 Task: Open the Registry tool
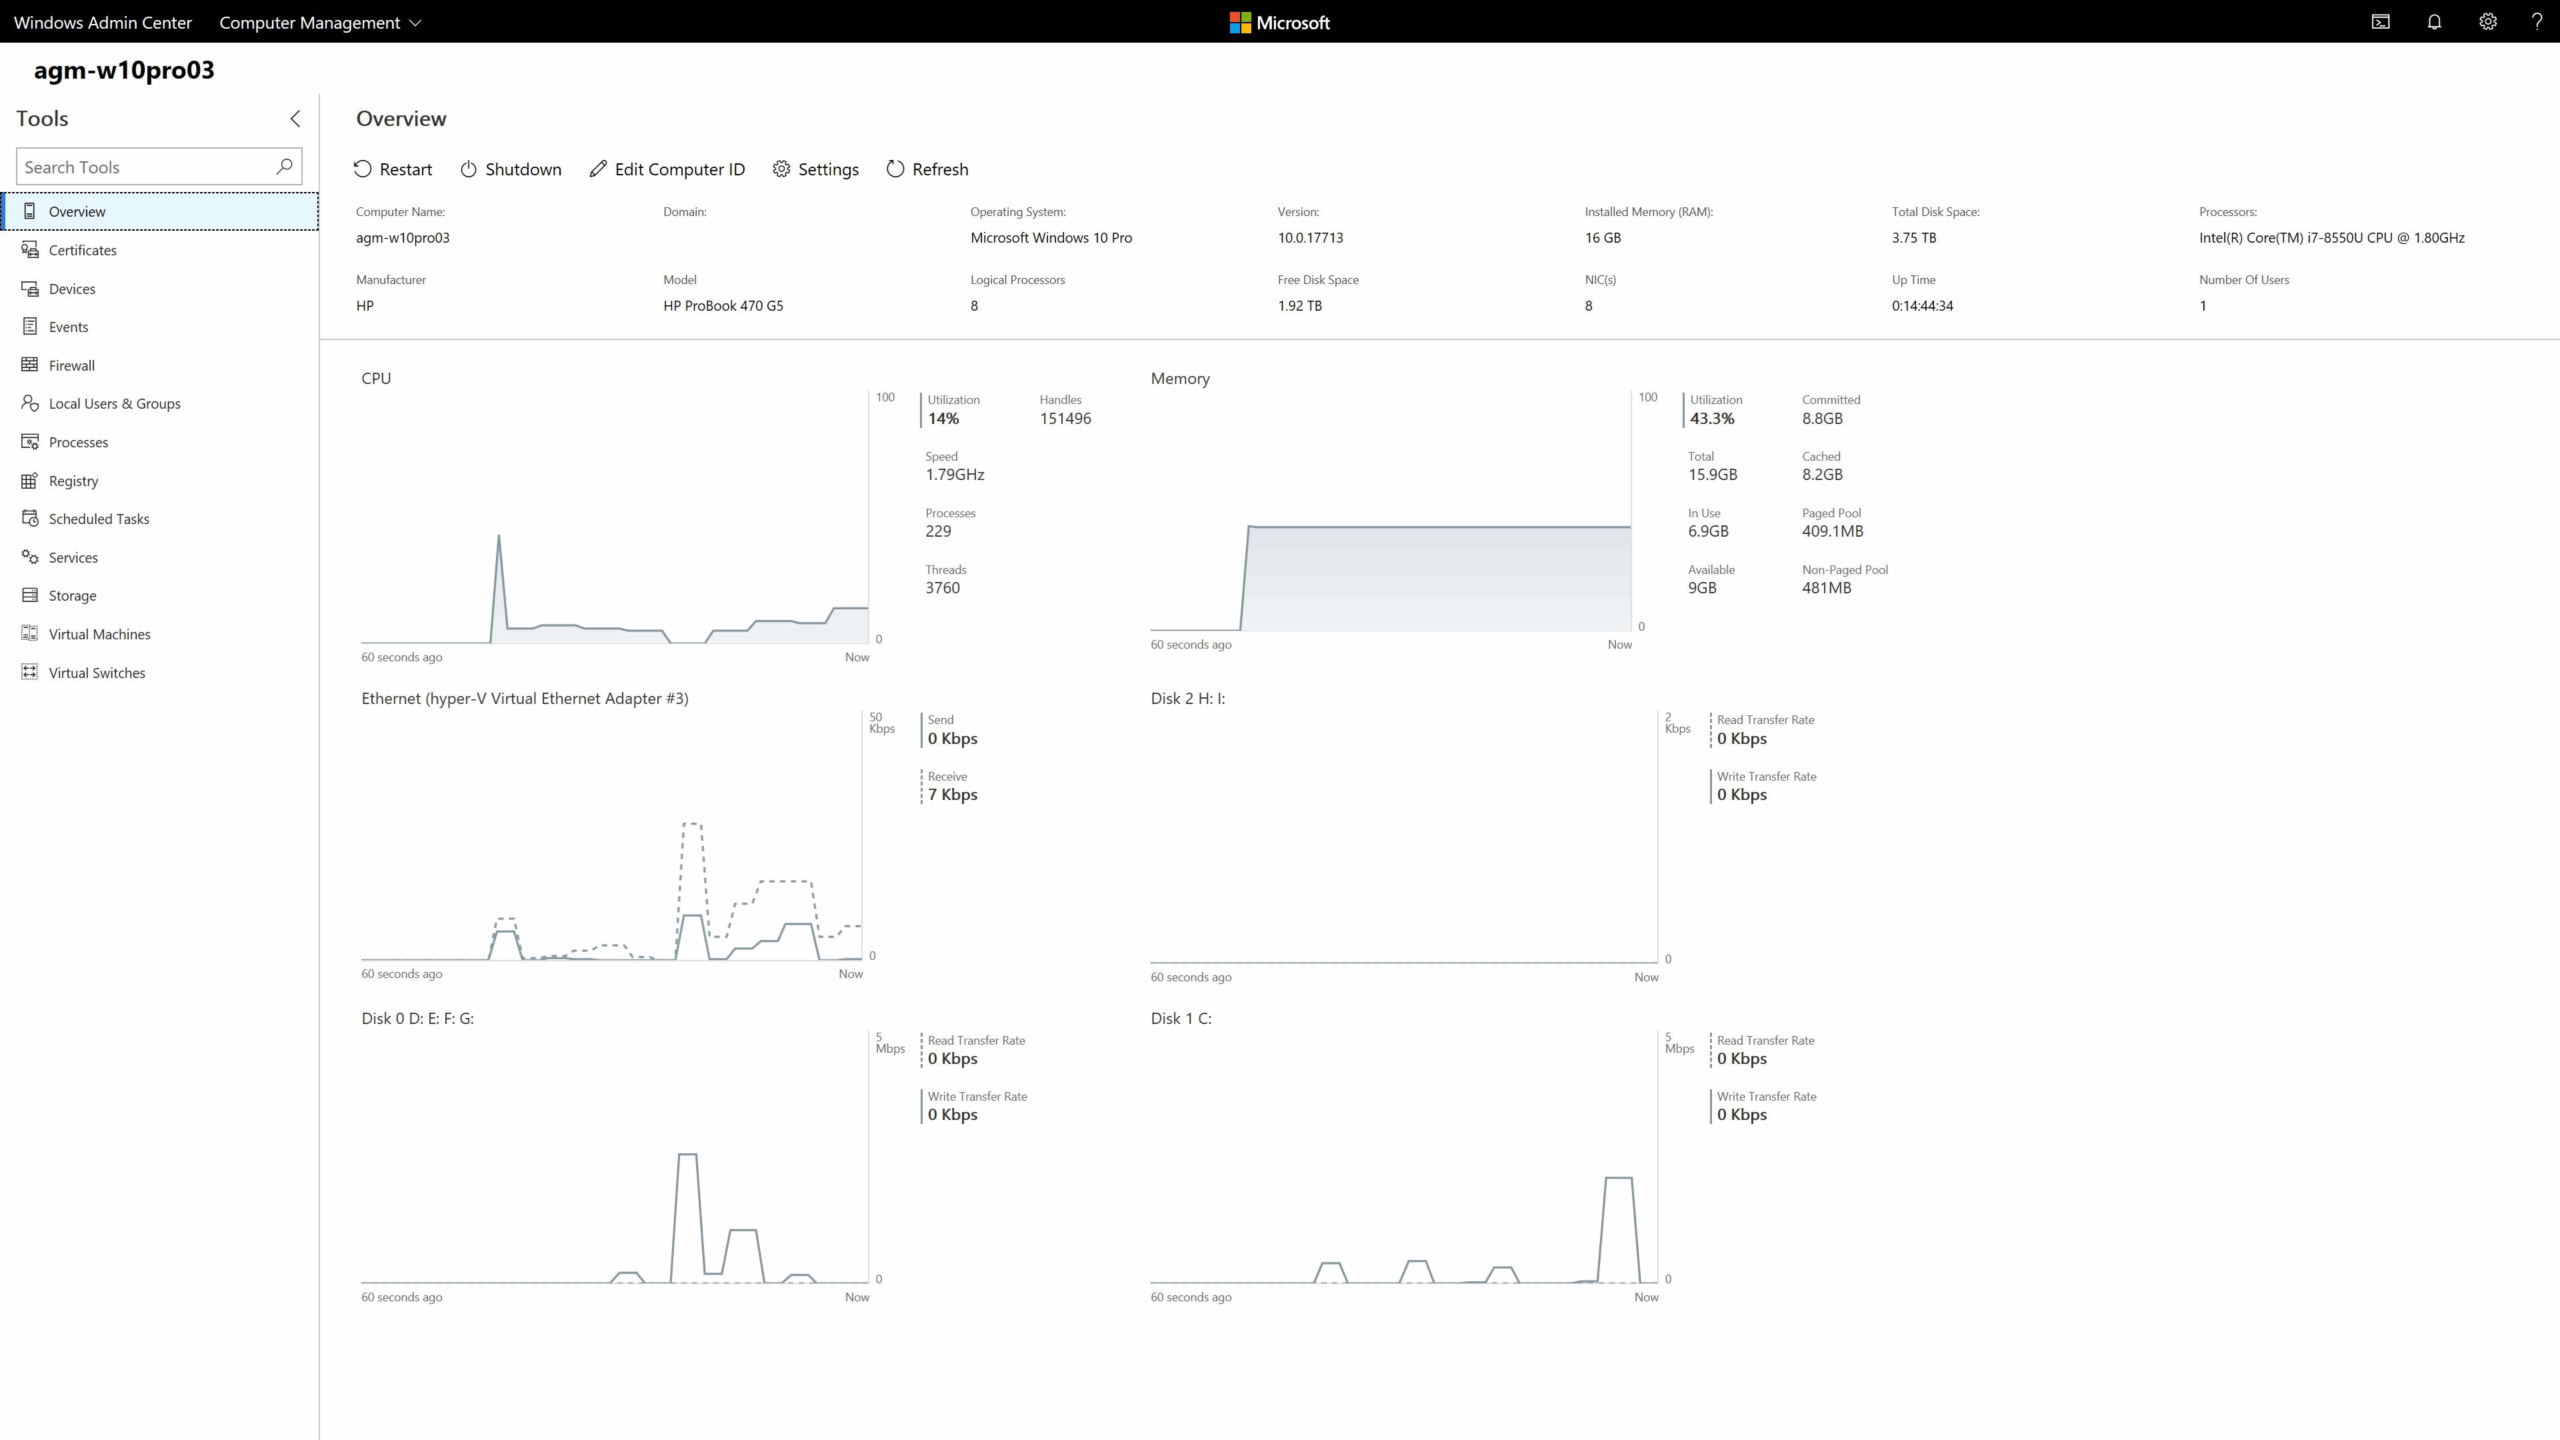tap(73, 480)
